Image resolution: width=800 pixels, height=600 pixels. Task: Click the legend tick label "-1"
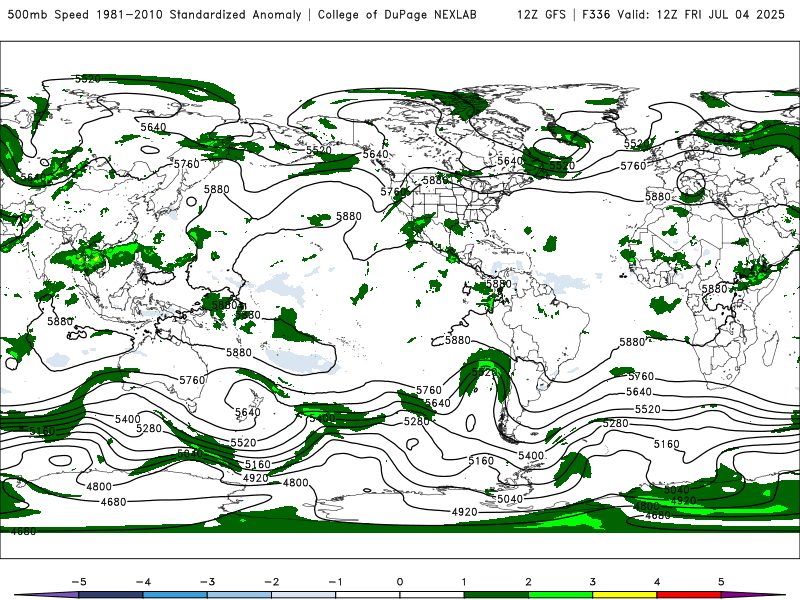[x=335, y=582]
